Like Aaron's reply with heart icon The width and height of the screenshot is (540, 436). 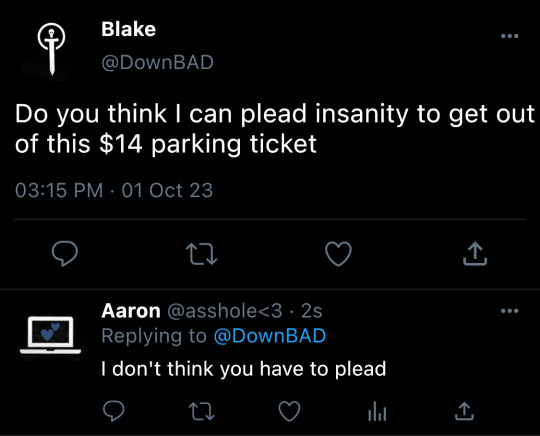(x=289, y=411)
